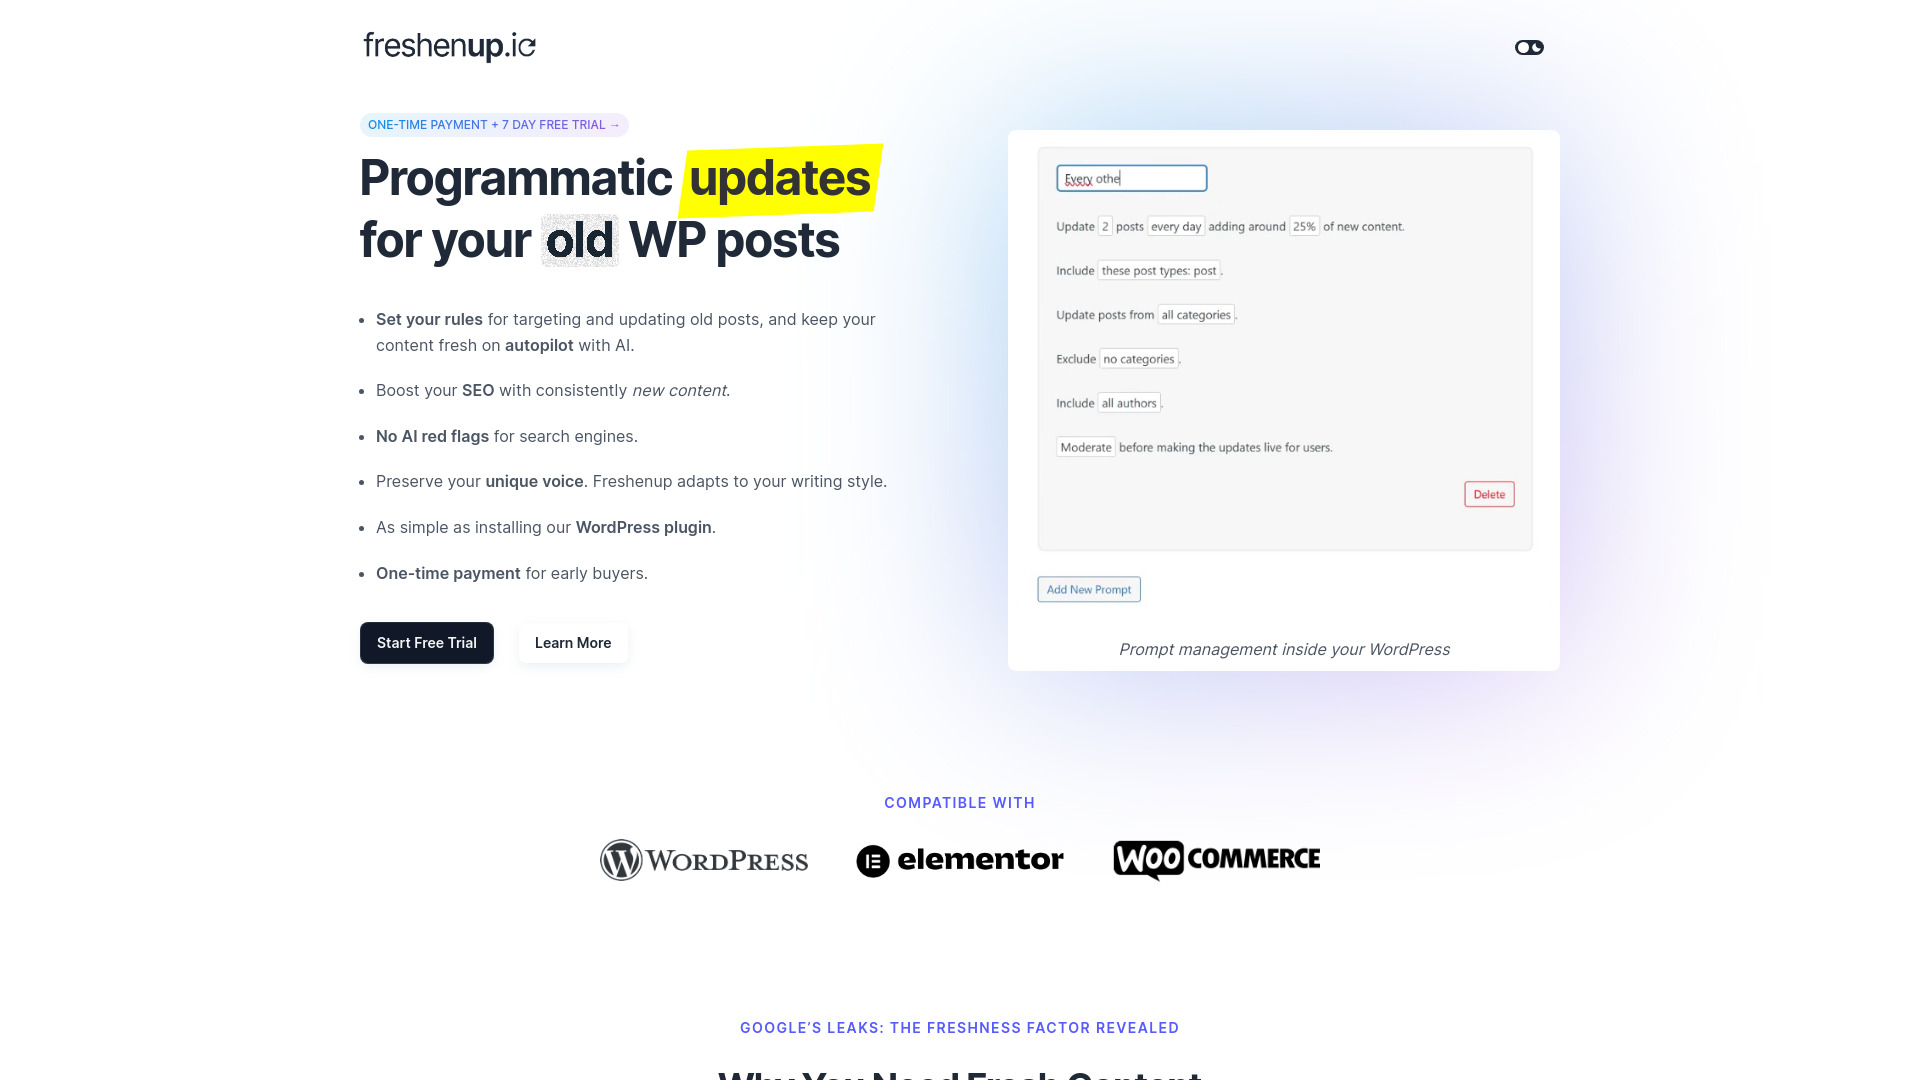Click the freshenup.io logo
Screen dimensions: 1920x1080
[x=448, y=46]
